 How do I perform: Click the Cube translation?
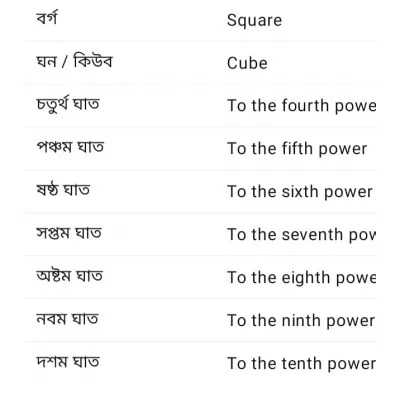[x=247, y=63]
